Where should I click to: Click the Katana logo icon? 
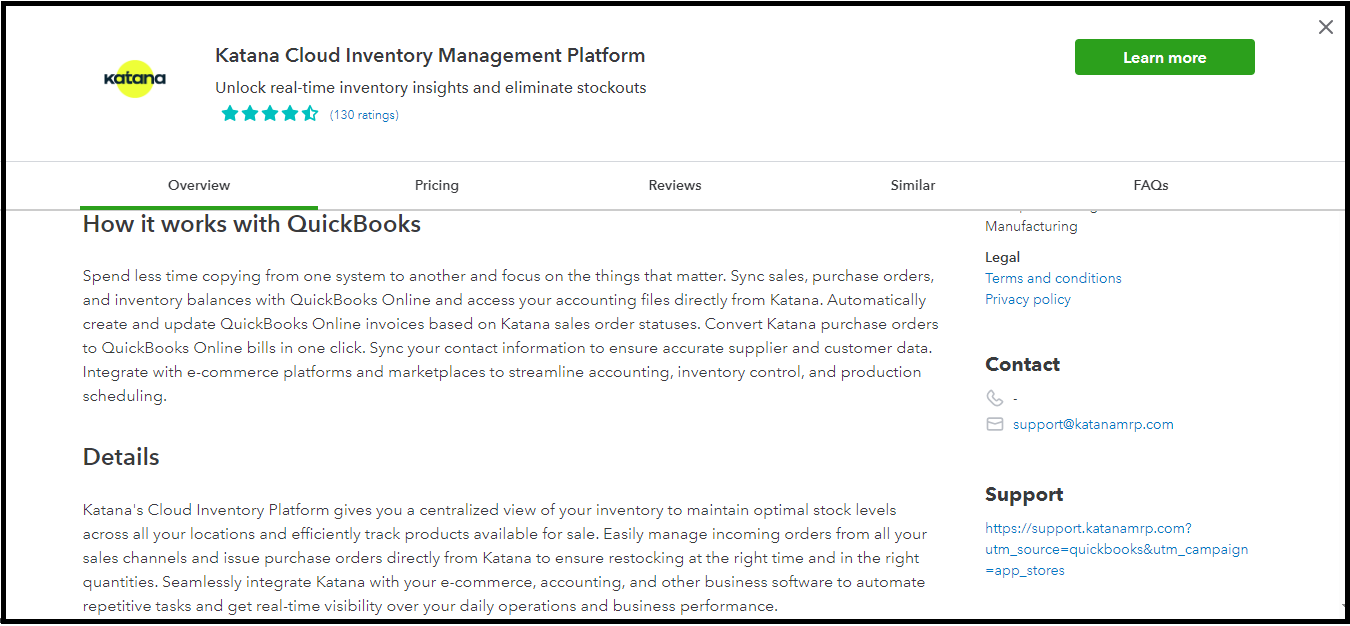point(135,78)
